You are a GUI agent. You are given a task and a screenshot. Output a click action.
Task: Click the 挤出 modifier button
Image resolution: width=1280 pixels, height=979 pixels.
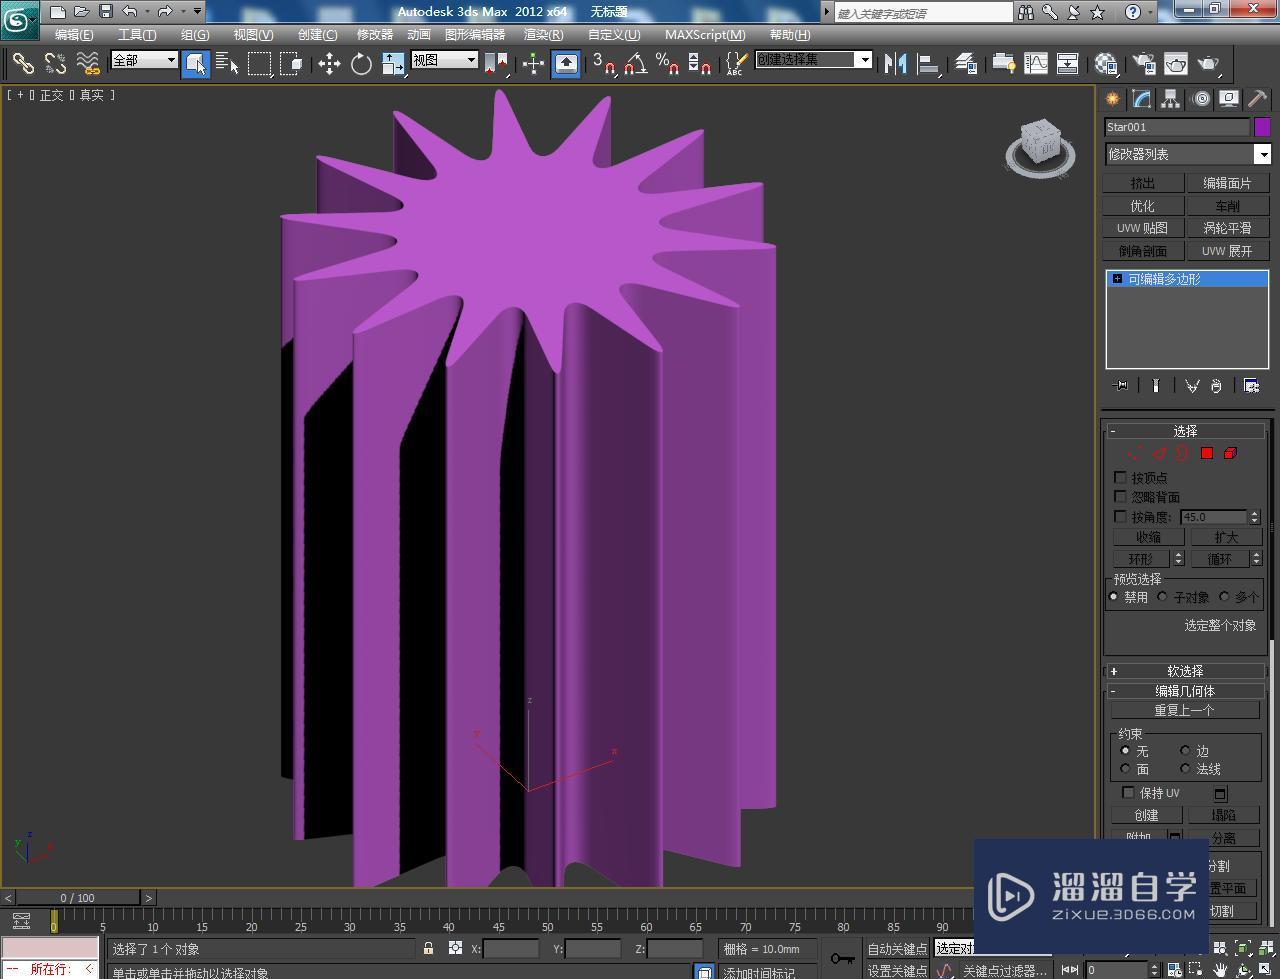[1143, 183]
